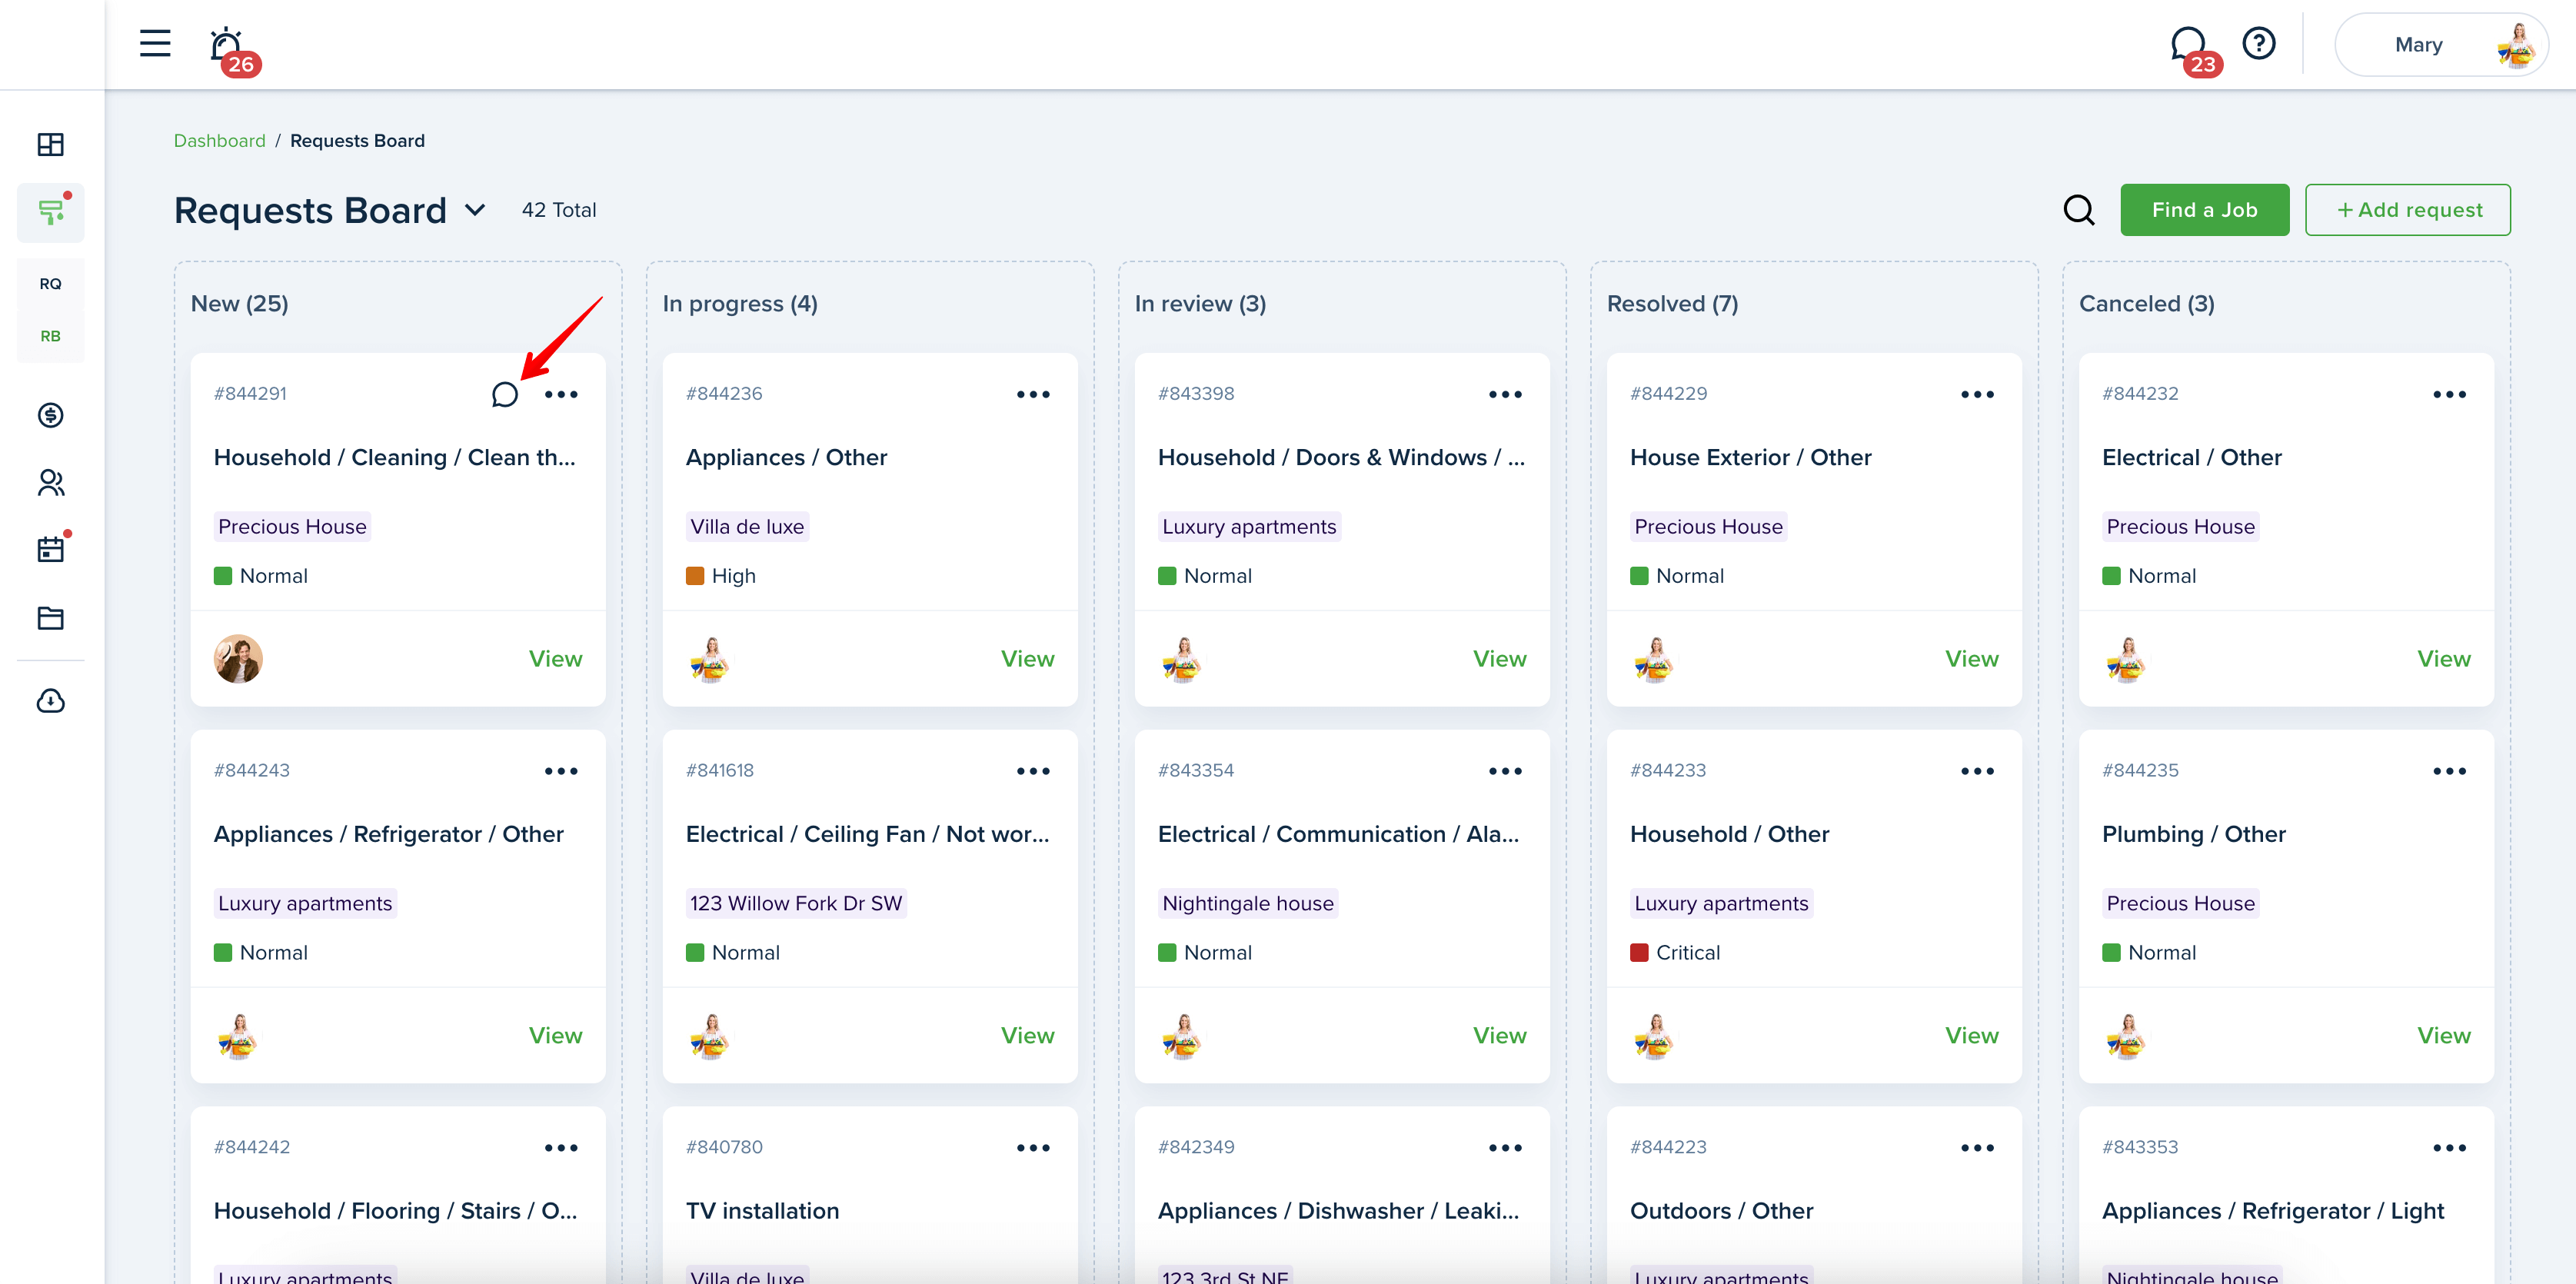Open the three-dot menu on request #844232
Screen dimensions: 2576x1284
point(2449,394)
